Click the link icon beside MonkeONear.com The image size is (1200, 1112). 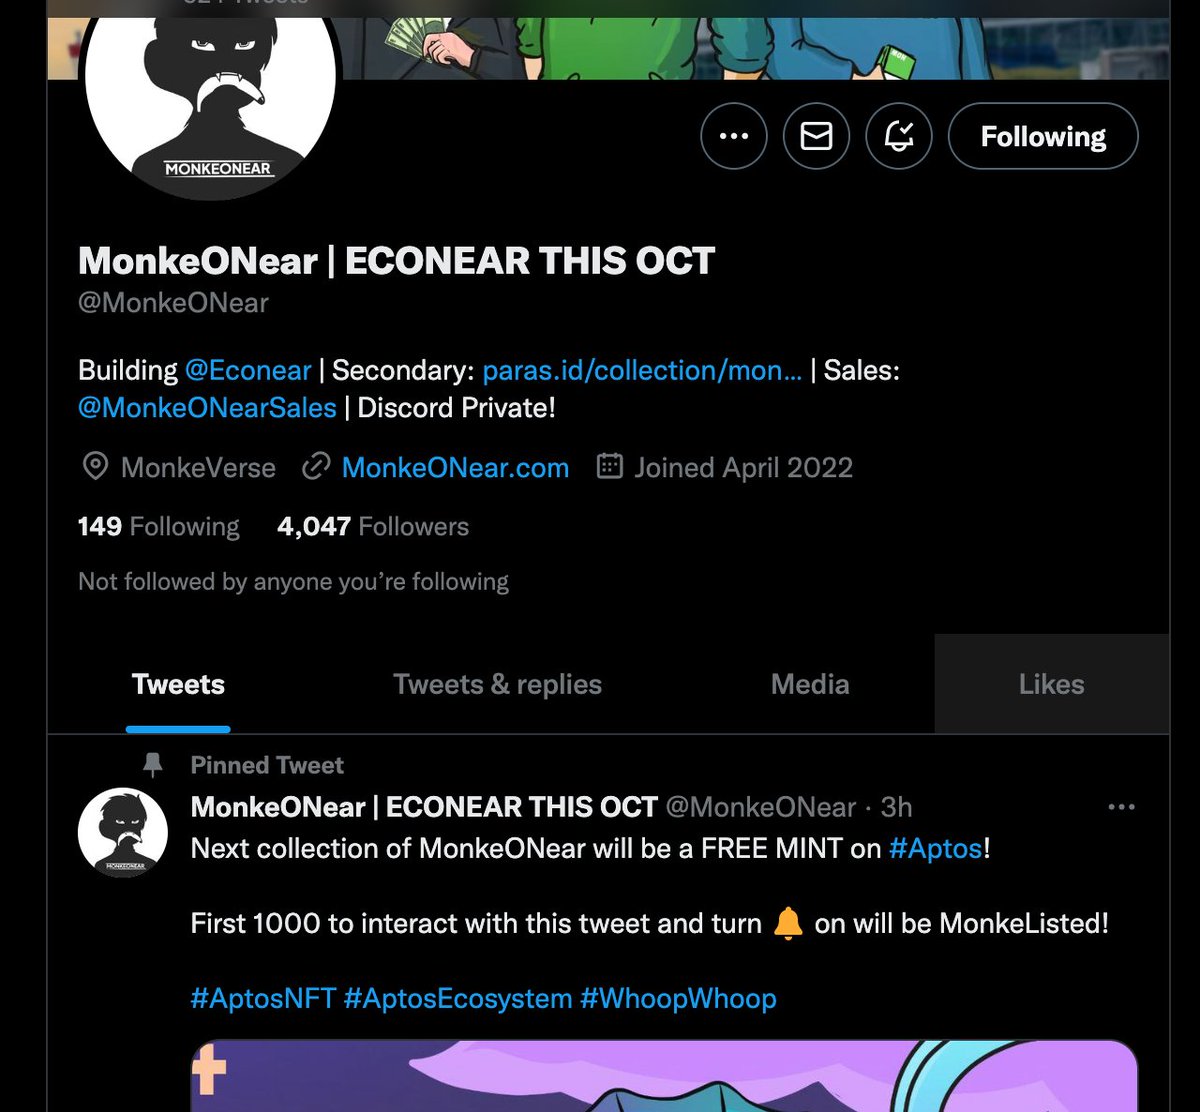coord(316,467)
